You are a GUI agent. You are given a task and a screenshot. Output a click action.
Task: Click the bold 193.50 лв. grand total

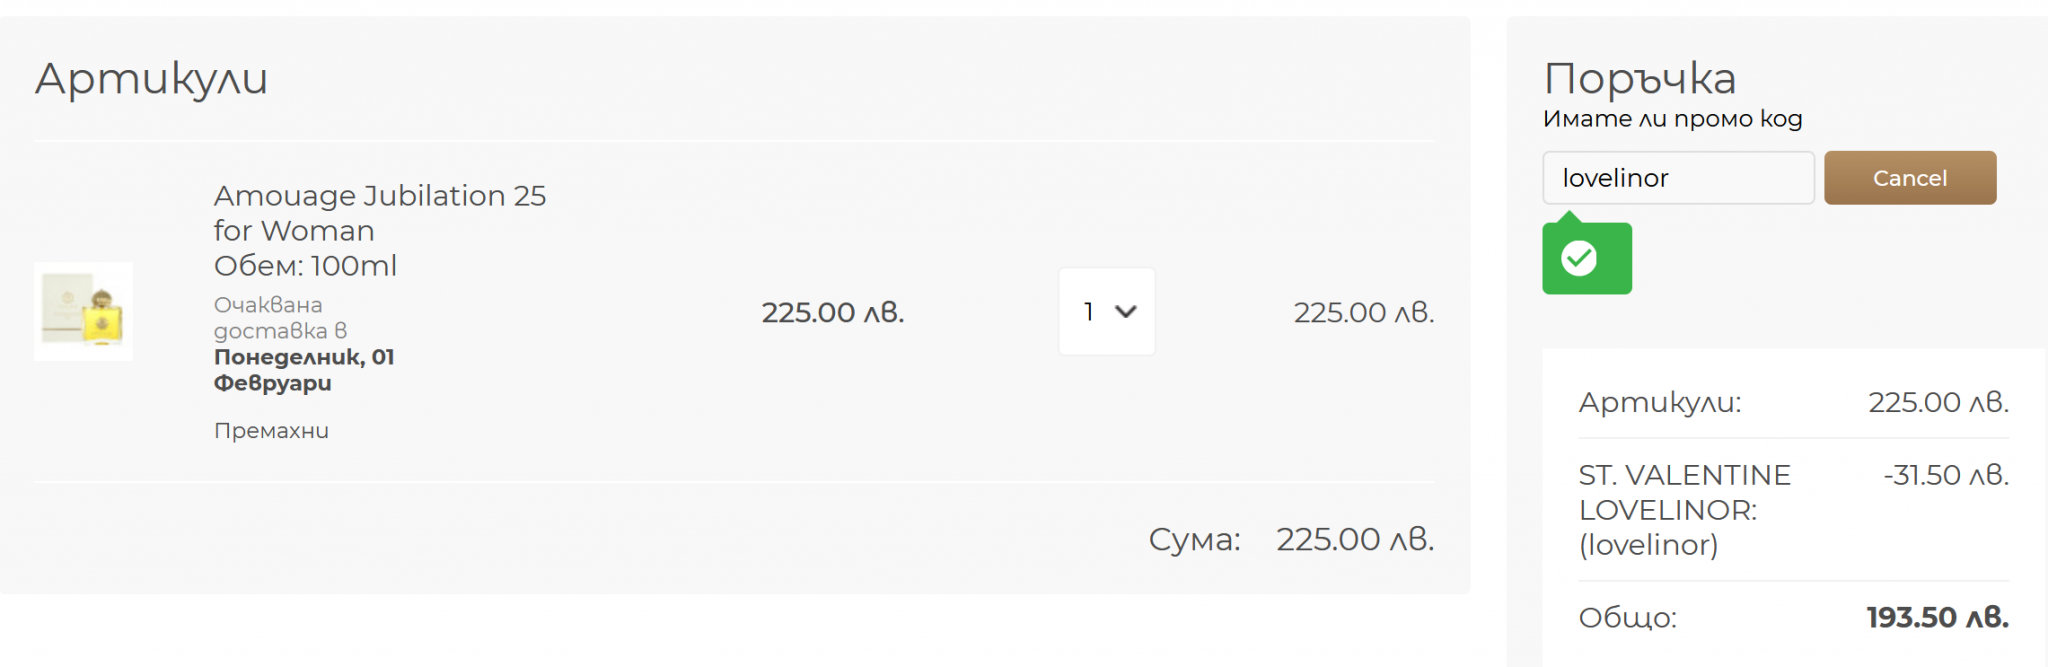pyautogui.click(x=1937, y=618)
